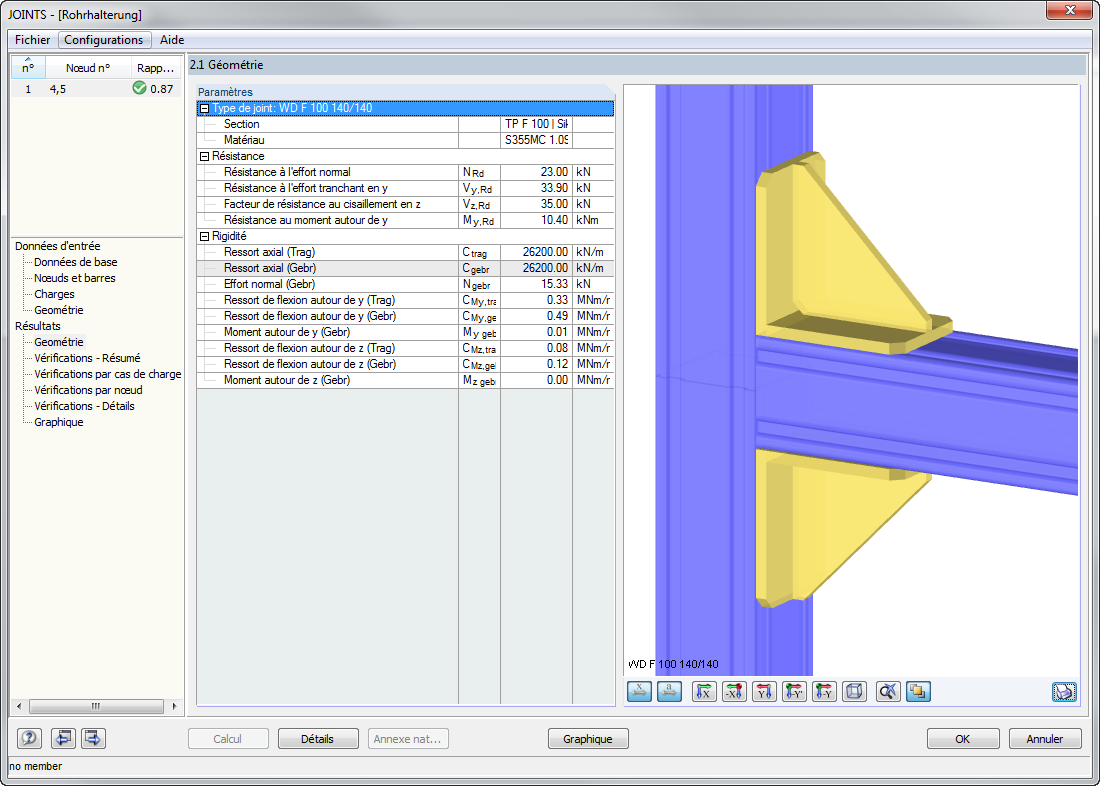Select 'Données de base' in the tree
The height and width of the screenshot is (786, 1100).
tap(76, 262)
